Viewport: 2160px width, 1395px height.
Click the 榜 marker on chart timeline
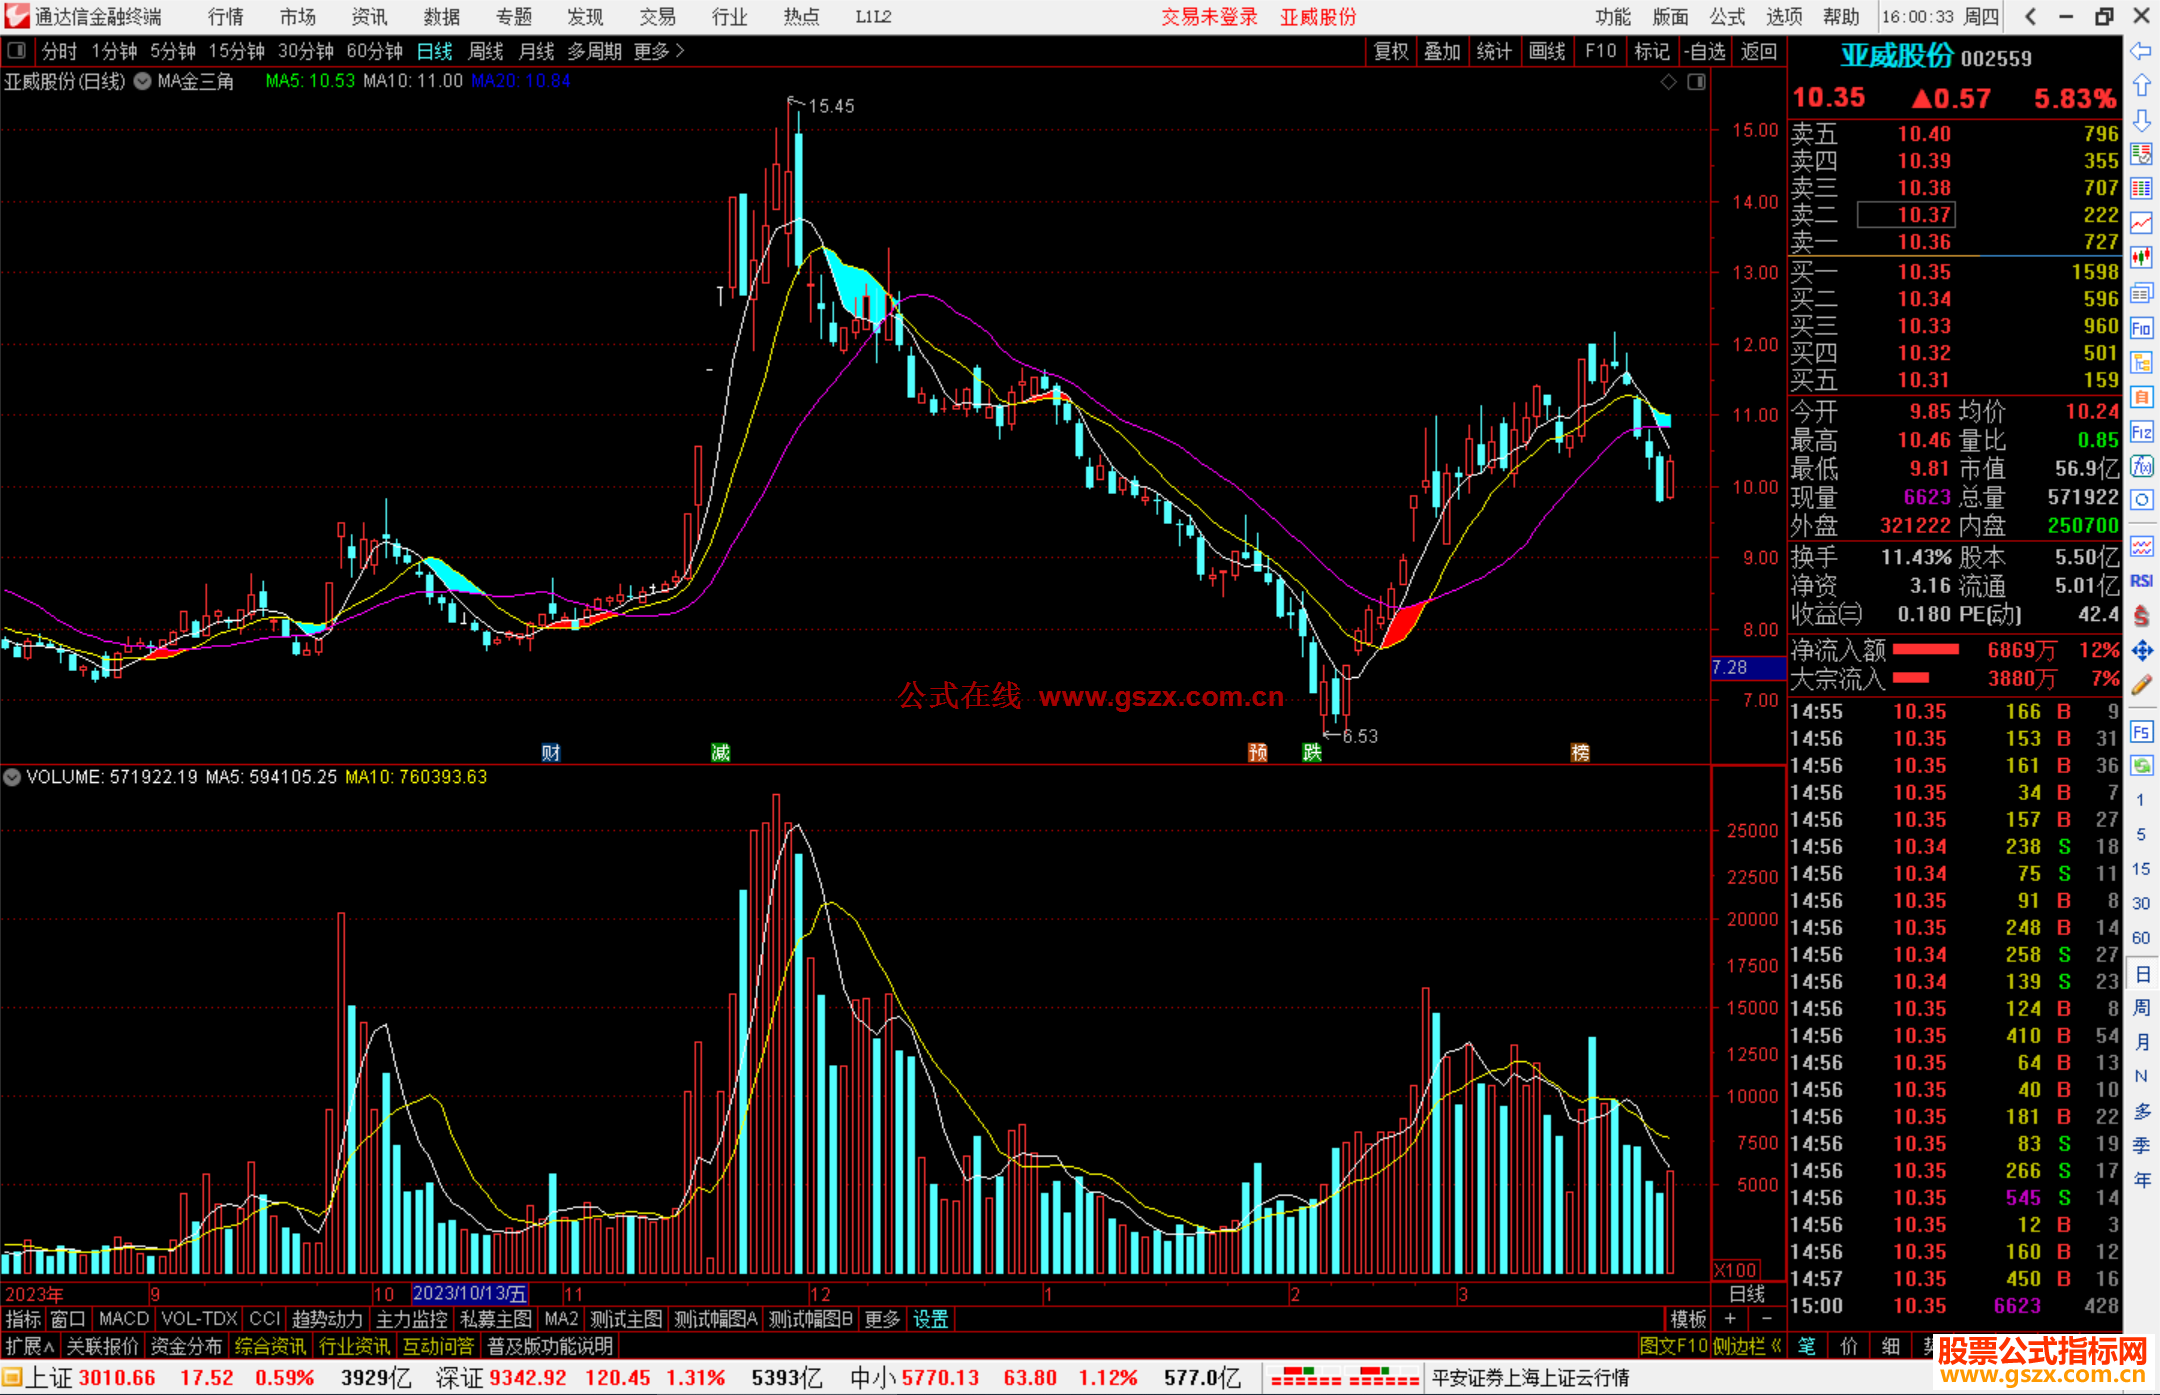tap(1580, 753)
